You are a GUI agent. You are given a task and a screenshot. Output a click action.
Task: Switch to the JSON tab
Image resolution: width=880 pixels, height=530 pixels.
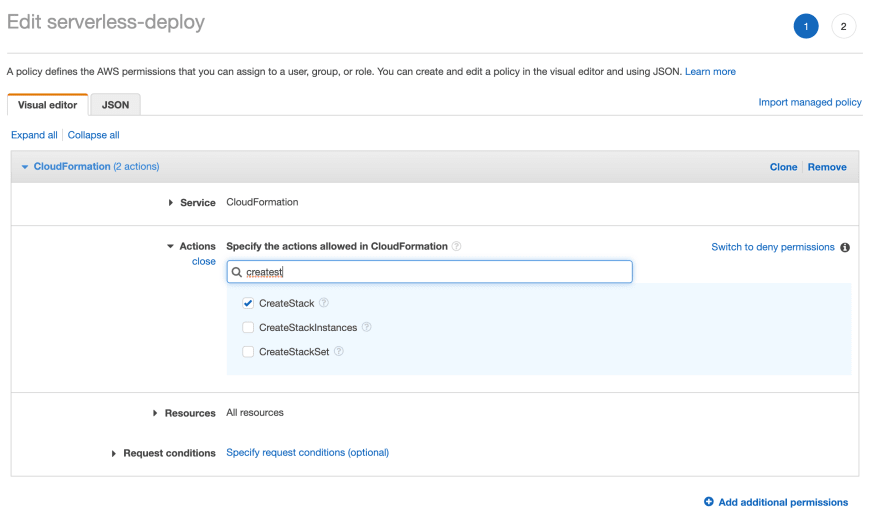[116, 105]
